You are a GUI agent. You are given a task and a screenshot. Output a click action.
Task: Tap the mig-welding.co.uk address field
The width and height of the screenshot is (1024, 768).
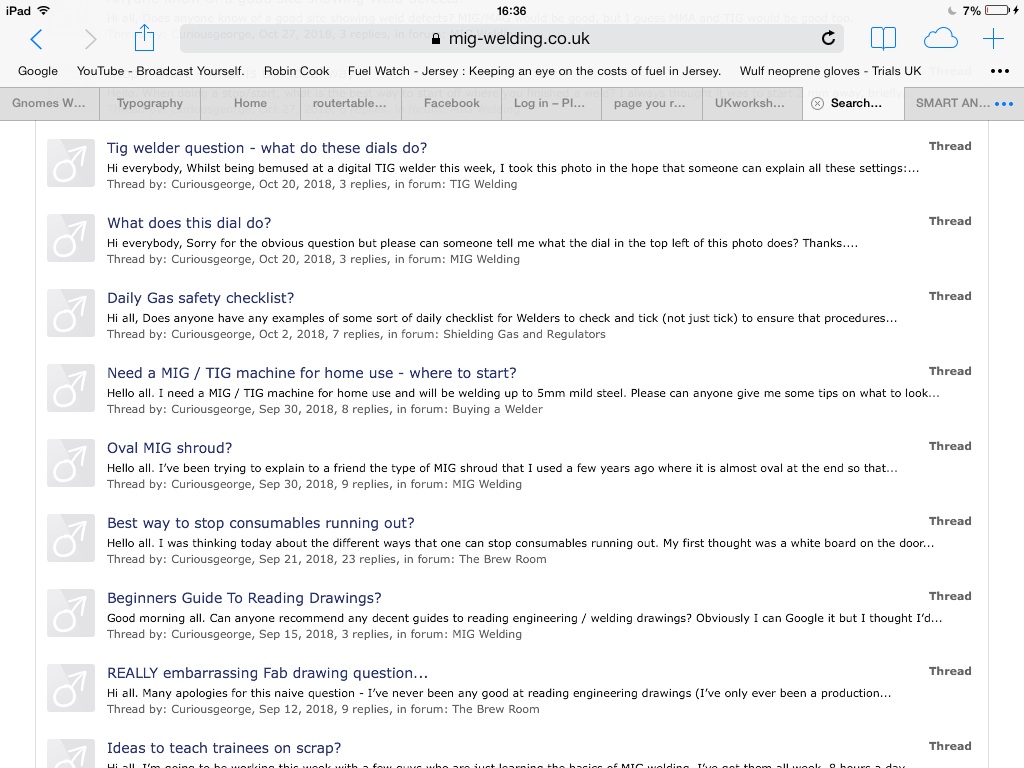pos(511,39)
